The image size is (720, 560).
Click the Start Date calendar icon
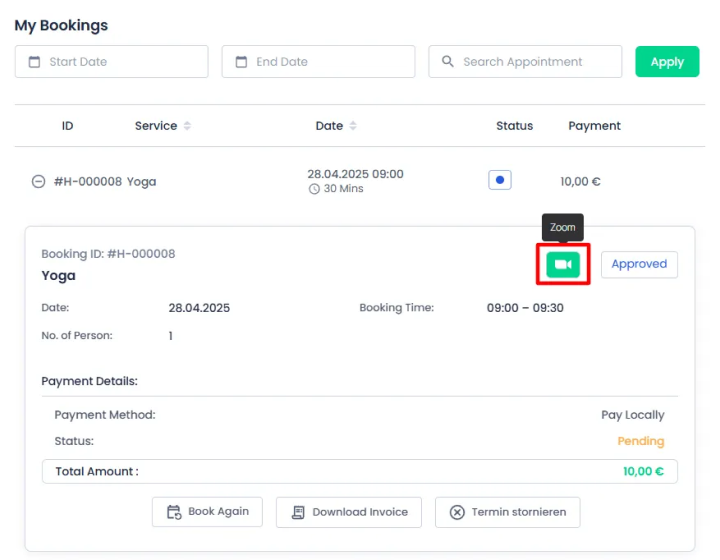34,62
